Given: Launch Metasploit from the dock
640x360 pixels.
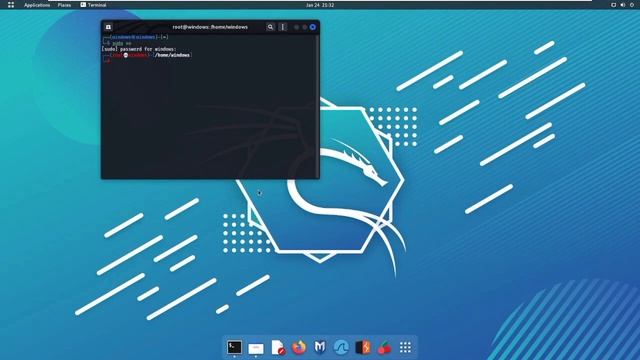Looking at the screenshot, I should [x=320, y=347].
